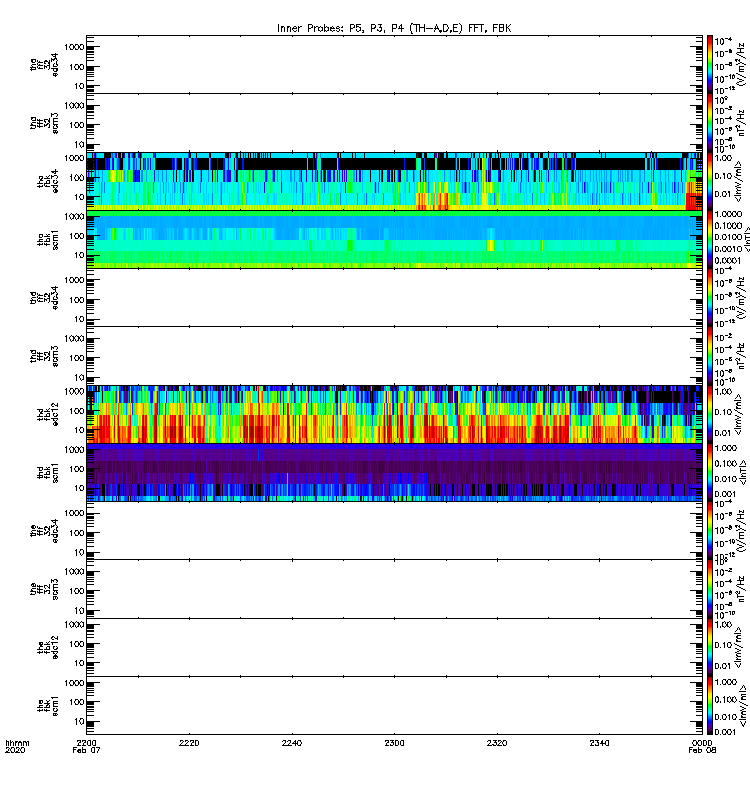Click the tha fbk scm1 spectrogram

[x=394, y=239]
